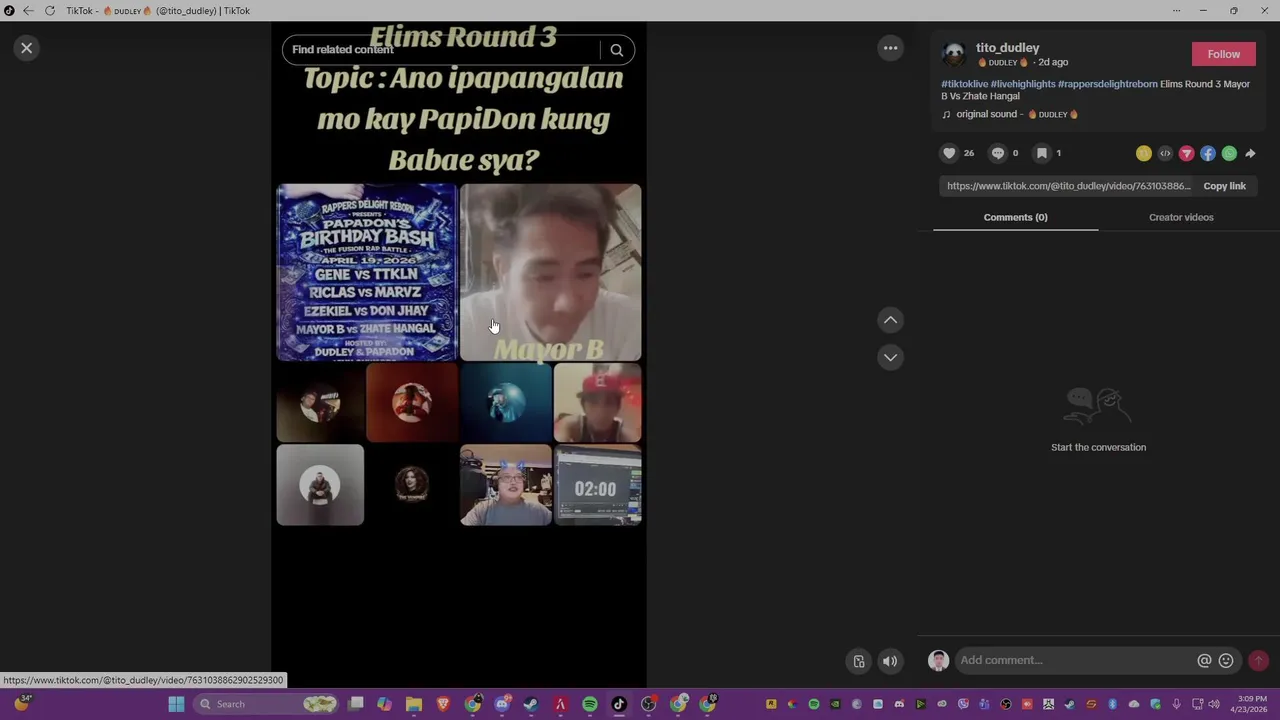Viewport: 1280px width, 720px height.
Task: Like the video with the heart icon
Action: (x=949, y=153)
